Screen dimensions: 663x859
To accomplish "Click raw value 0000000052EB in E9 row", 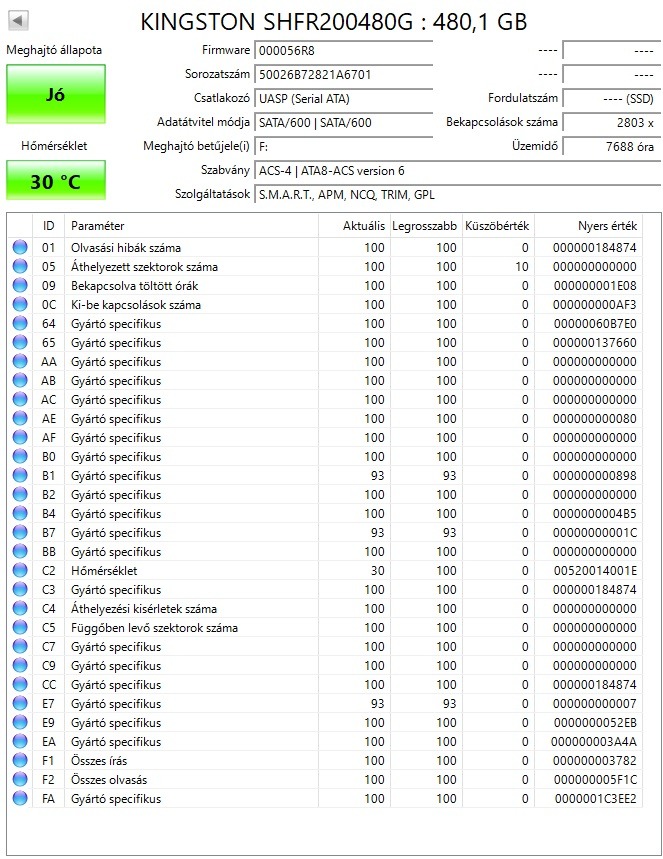I will pos(595,722).
